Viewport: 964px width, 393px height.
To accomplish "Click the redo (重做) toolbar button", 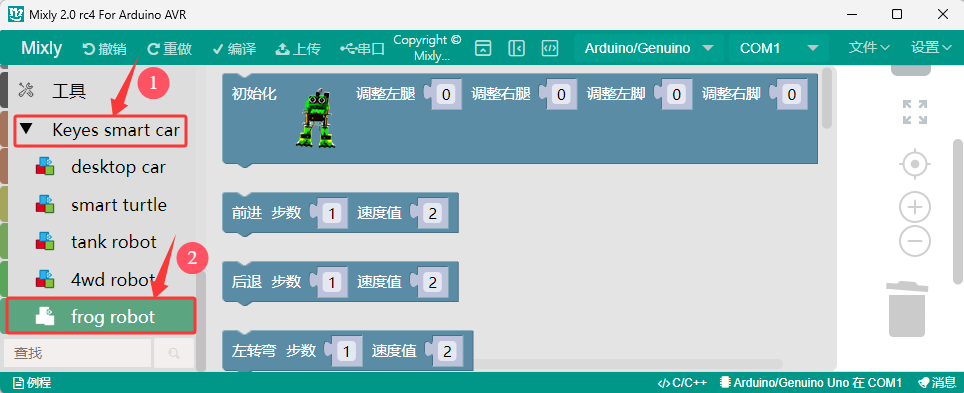I will click(170, 49).
